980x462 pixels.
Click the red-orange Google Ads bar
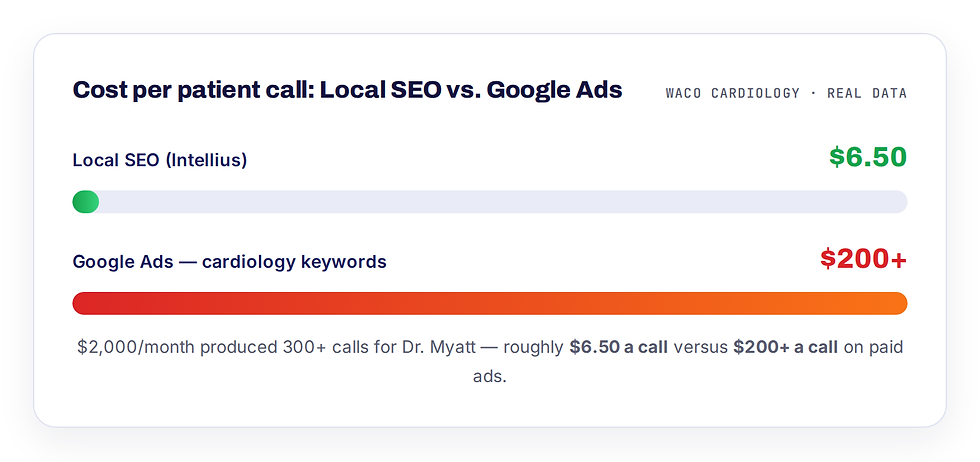[490, 303]
